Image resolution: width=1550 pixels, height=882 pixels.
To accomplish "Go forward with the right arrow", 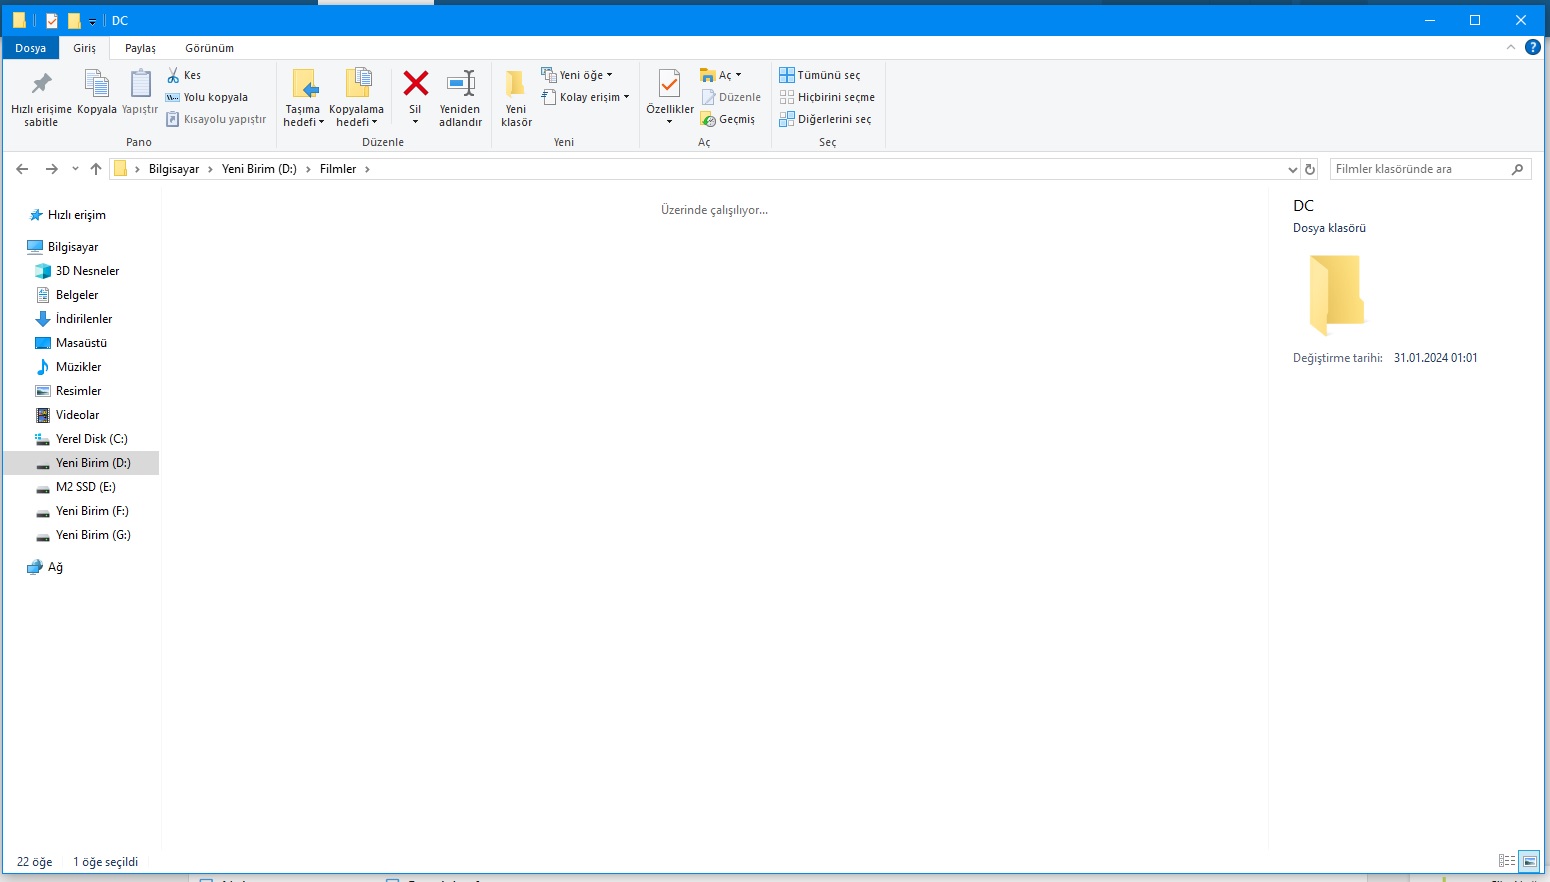I will tap(52, 169).
